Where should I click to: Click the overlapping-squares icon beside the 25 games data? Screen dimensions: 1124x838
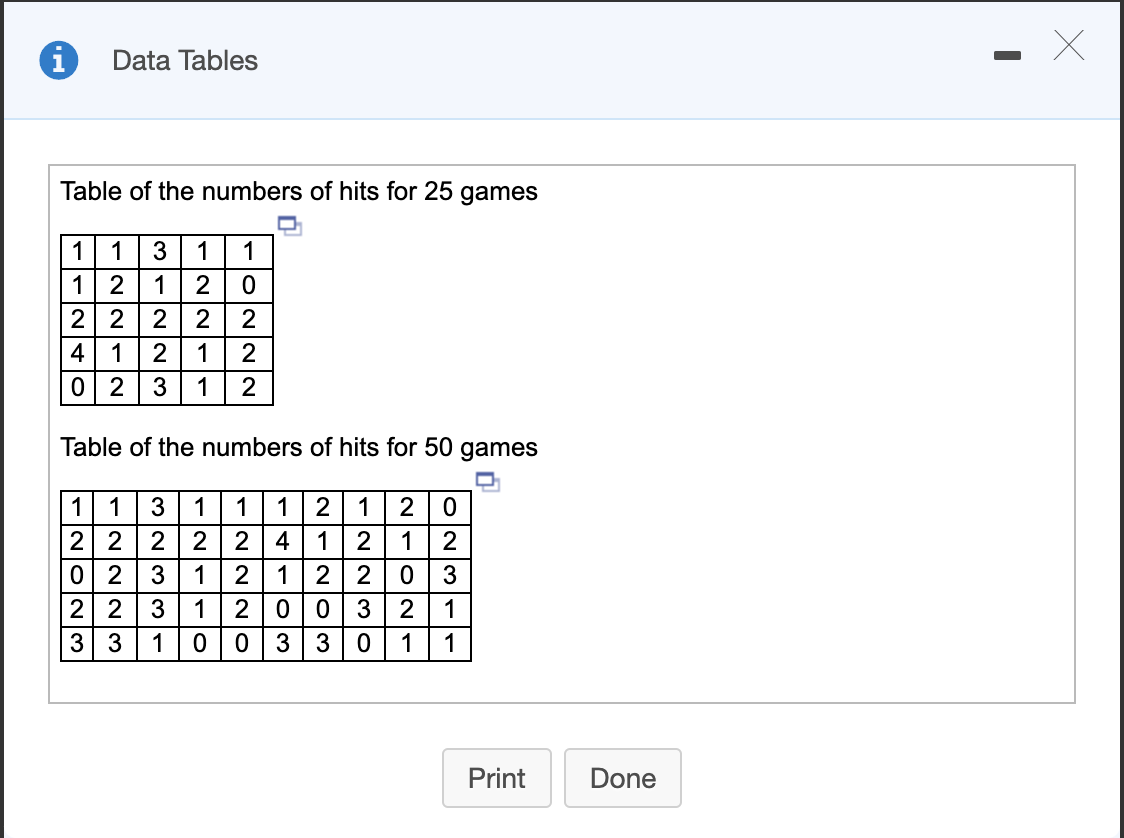(291, 227)
